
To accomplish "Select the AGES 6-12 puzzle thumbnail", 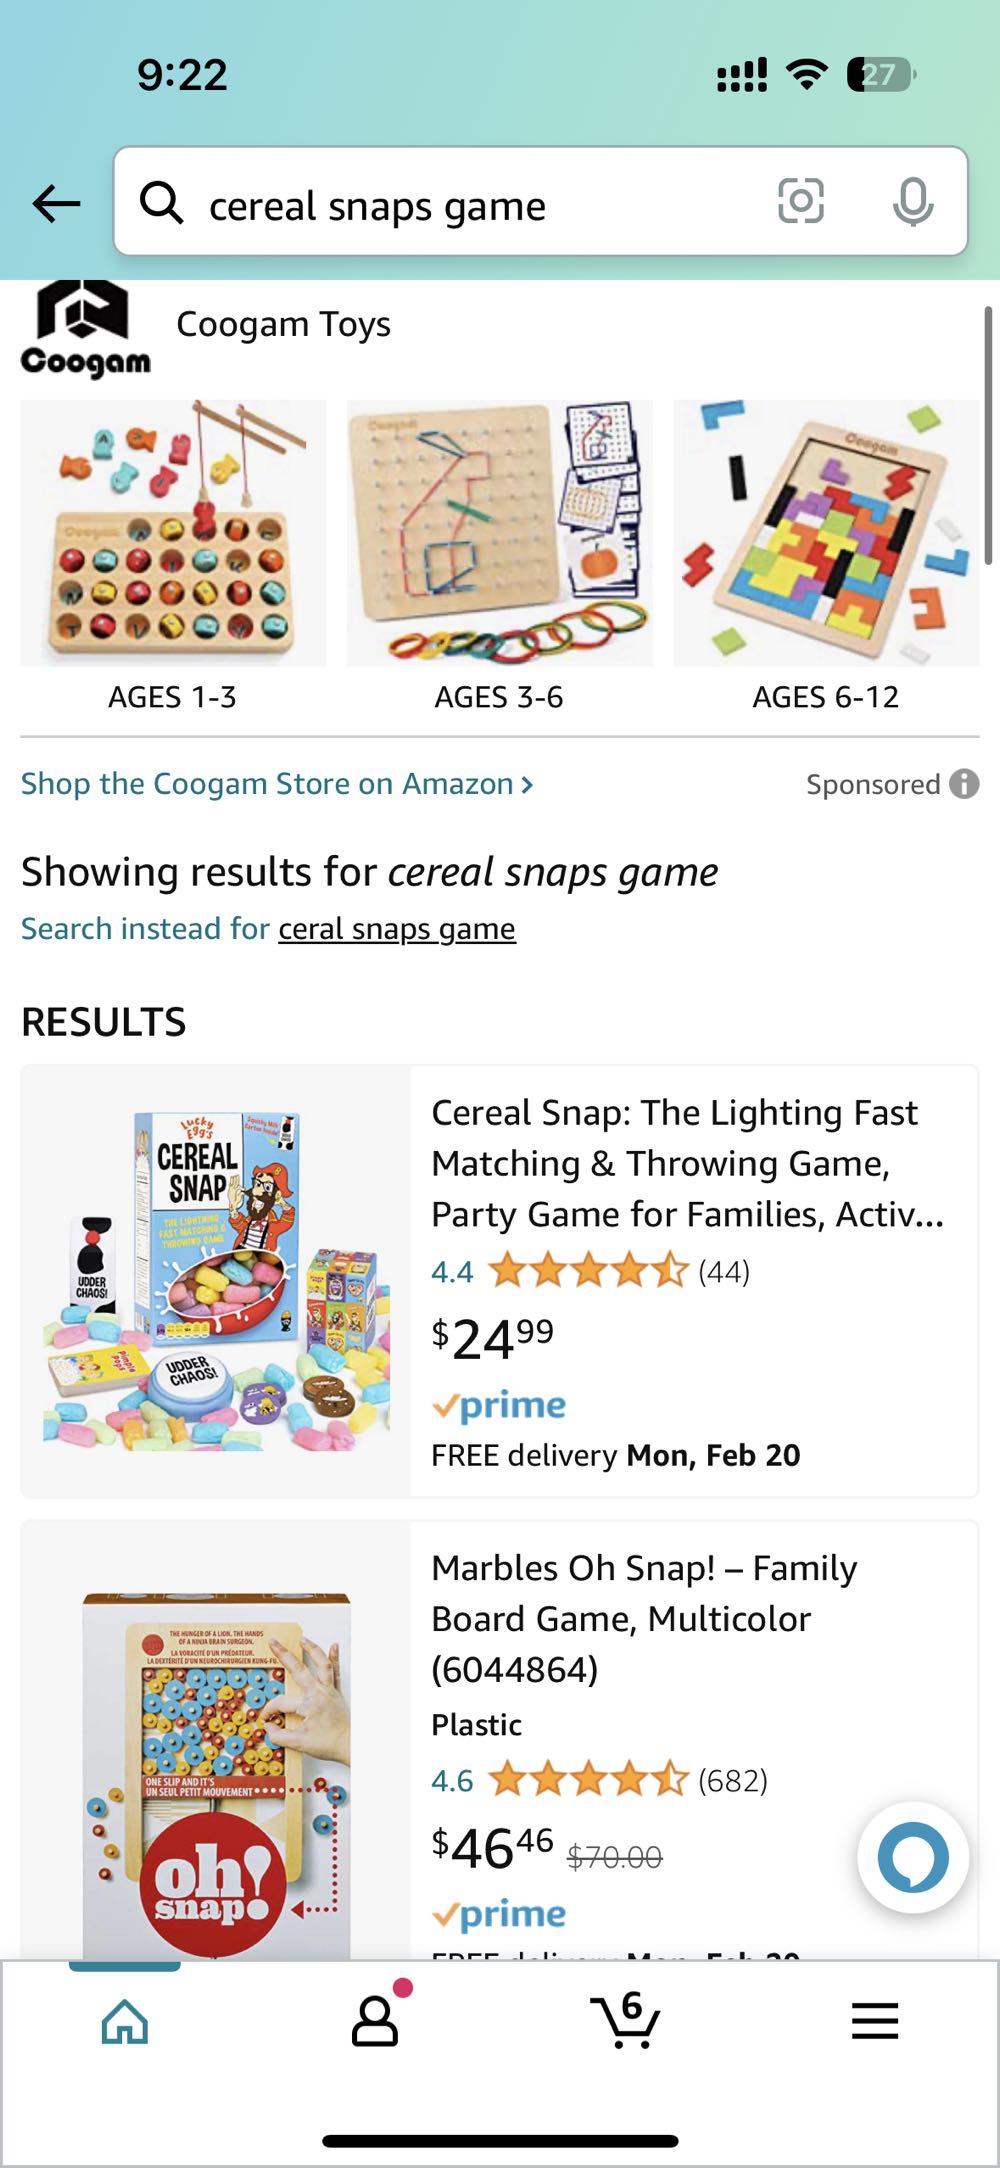I will click(x=826, y=534).
